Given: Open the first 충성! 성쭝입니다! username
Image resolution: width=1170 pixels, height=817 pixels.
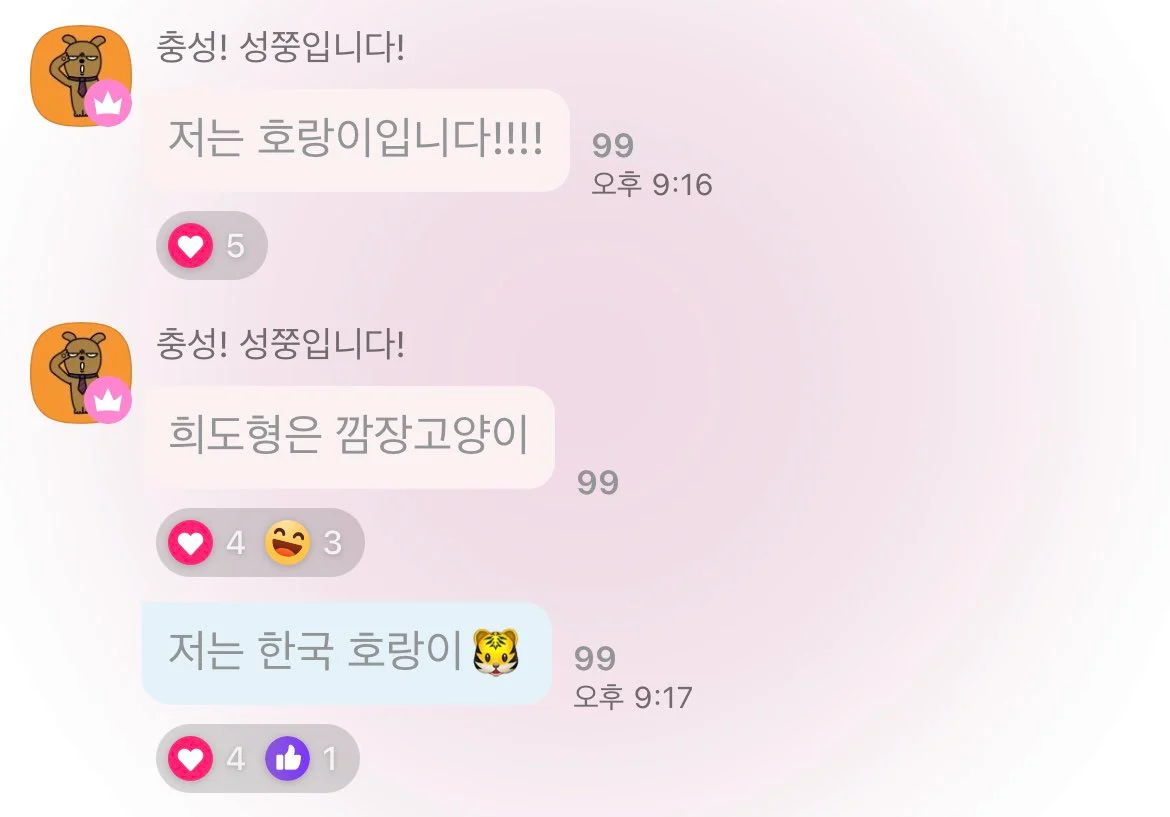Looking at the screenshot, I should coord(281,48).
